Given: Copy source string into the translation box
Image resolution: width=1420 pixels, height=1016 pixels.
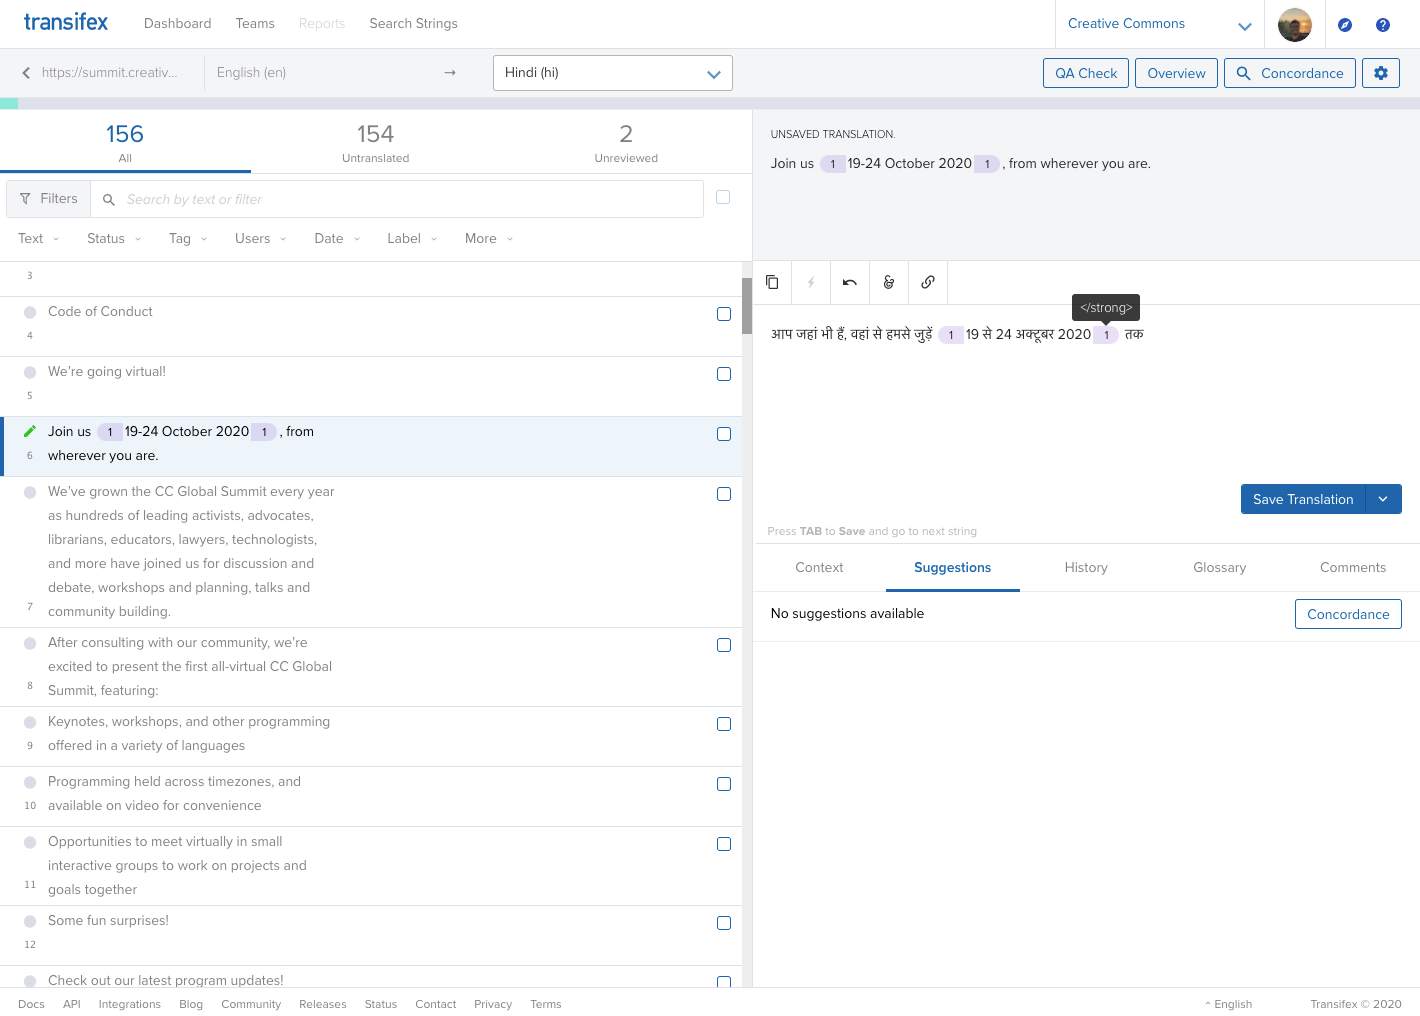Looking at the screenshot, I should pyautogui.click(x=771, y=282).
